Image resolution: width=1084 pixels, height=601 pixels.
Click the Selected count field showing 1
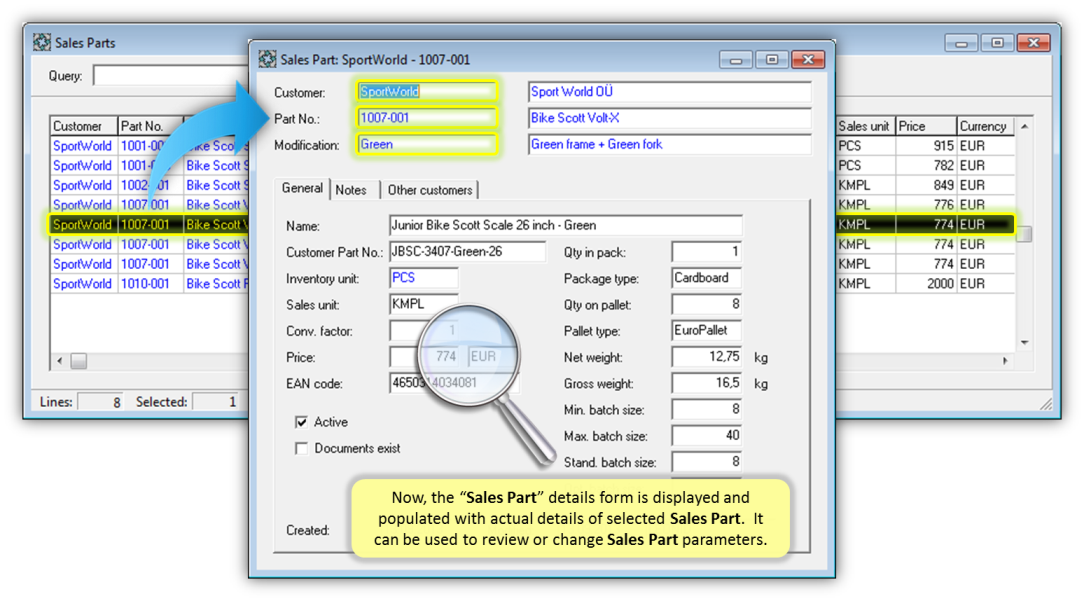pyautogui.click(x=216, y=402)
